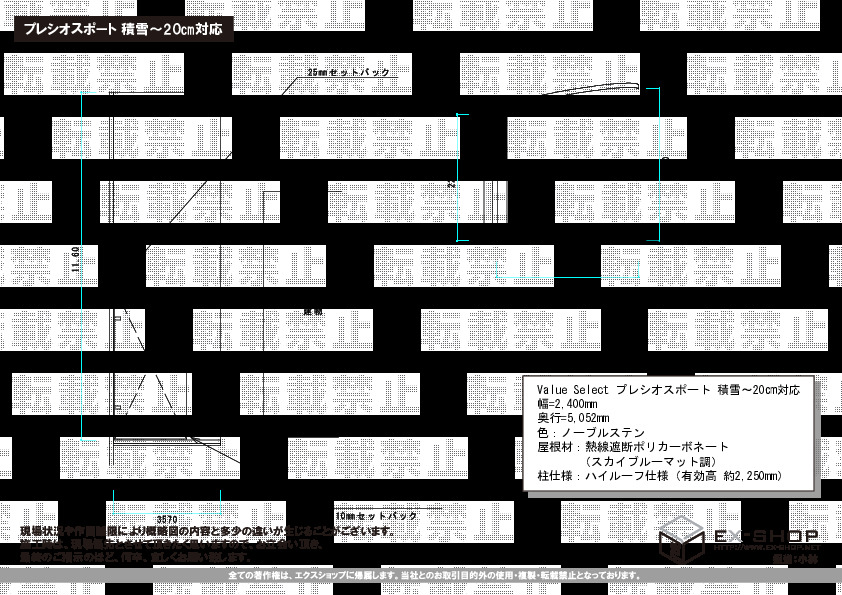Click the 屋根材：熱線遮断ポリカーボネート line
The width and height of the screenshot is (842, 595).
pyautogui.click(x=633, y=447)
